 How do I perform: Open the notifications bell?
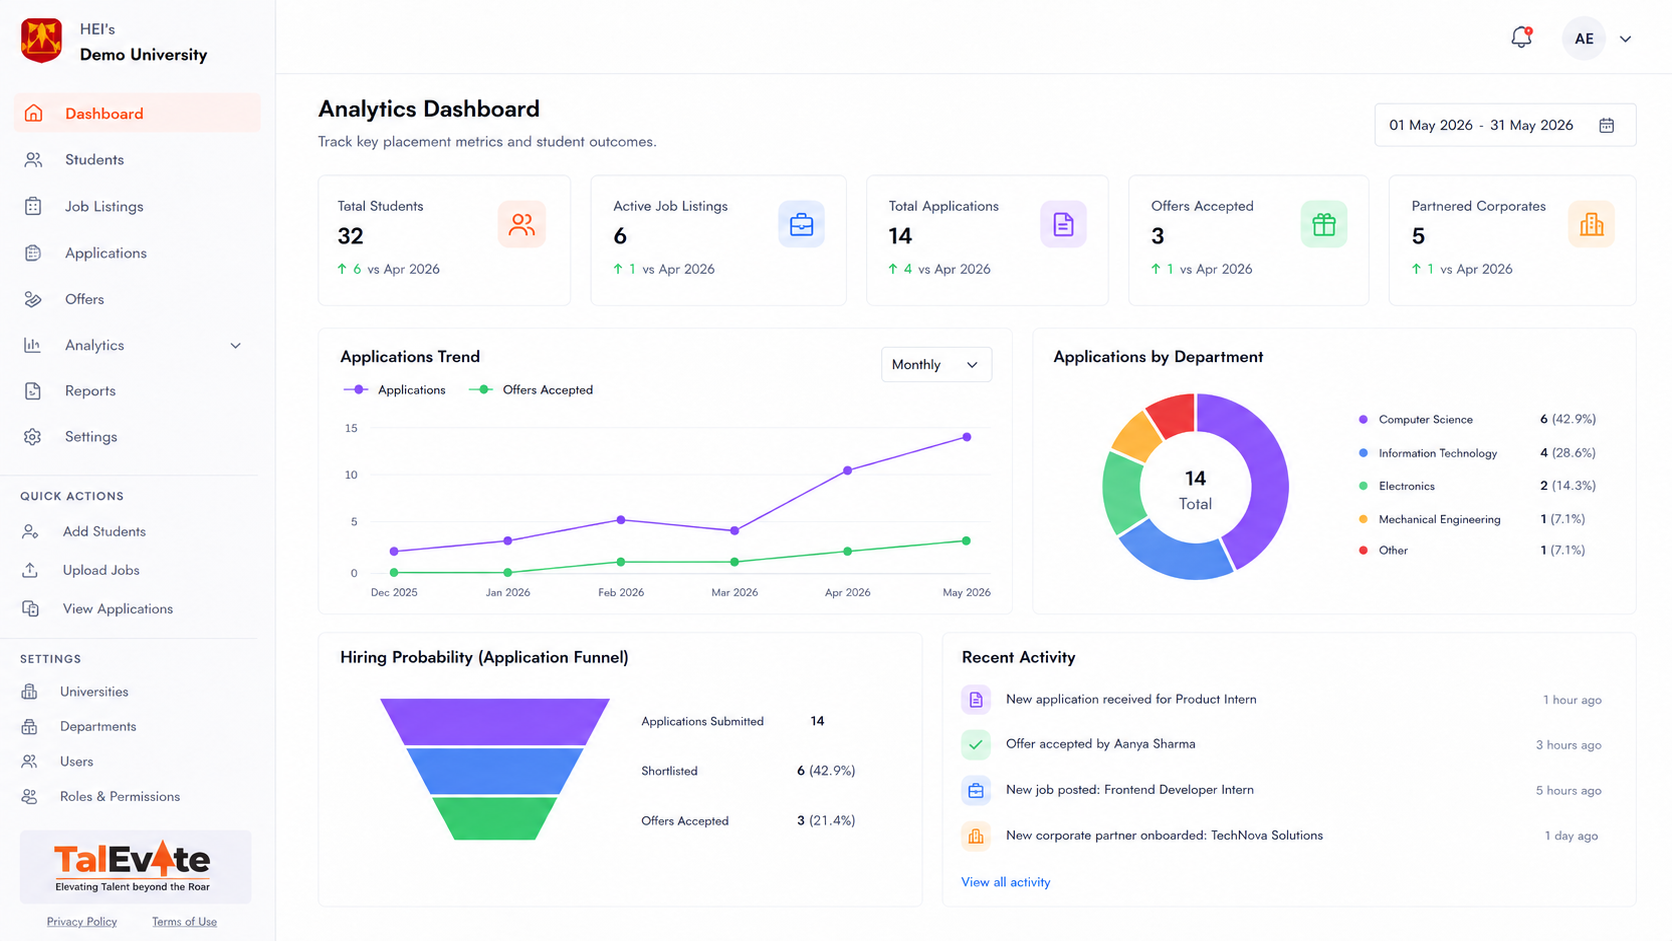point(1521,38)
